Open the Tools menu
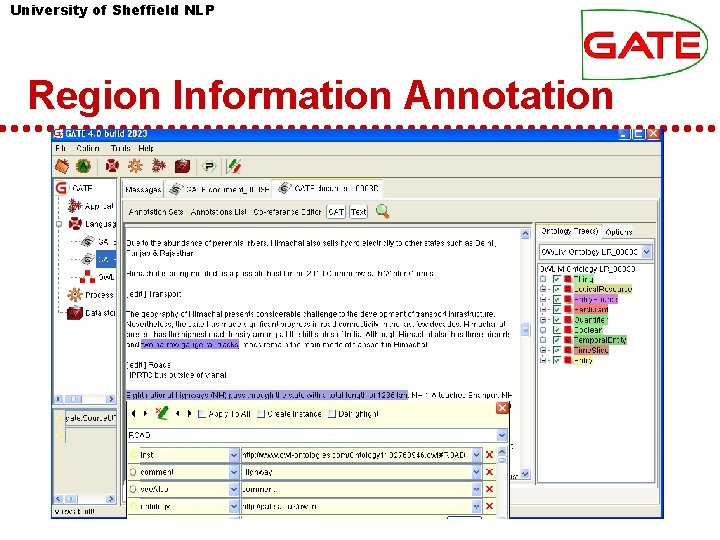Viewport: 720px width, 540px height. [x=120, y=148]
